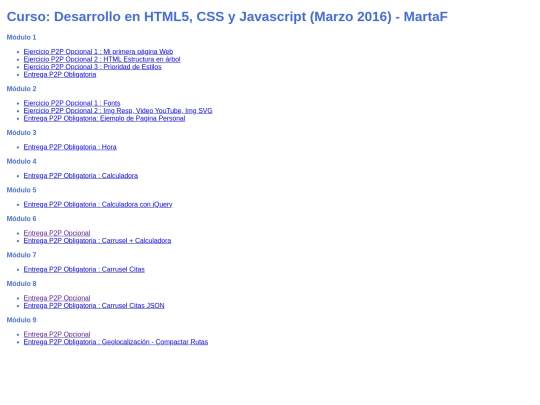540x405 pixels.
Task: Open Ejercicio P2P Opcional 1: Fonts link
Action: [x=72, y=103]
